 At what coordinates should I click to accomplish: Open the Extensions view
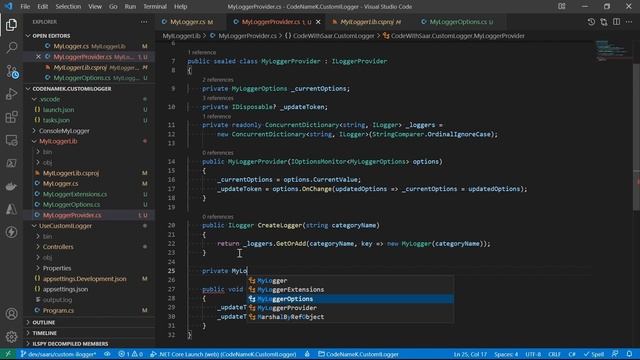point(11,117)
